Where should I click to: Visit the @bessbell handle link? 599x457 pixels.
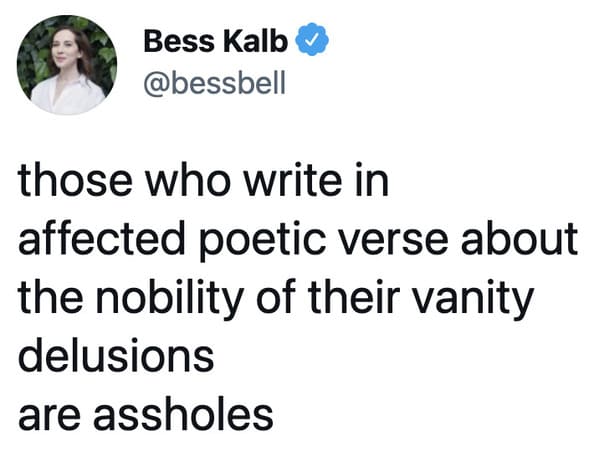point(214,83)
